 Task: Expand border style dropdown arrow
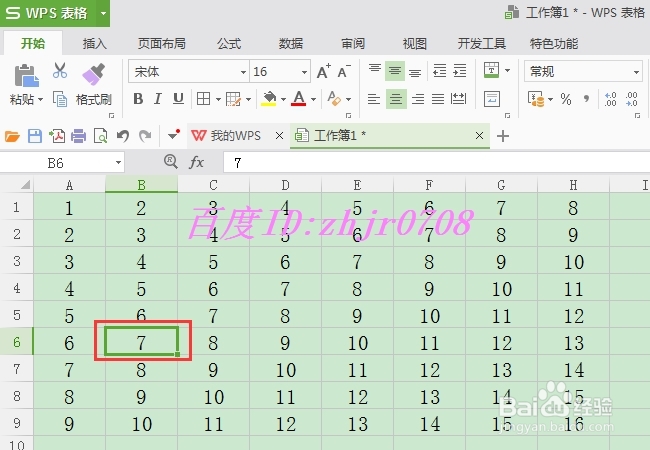[x=218, y=99]
